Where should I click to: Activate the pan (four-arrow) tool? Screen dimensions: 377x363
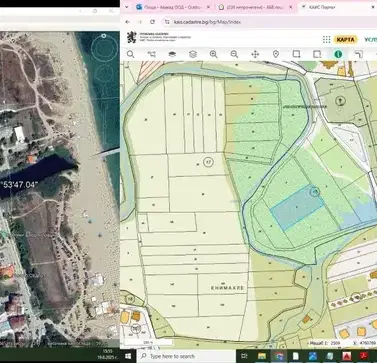coord(255,54)
